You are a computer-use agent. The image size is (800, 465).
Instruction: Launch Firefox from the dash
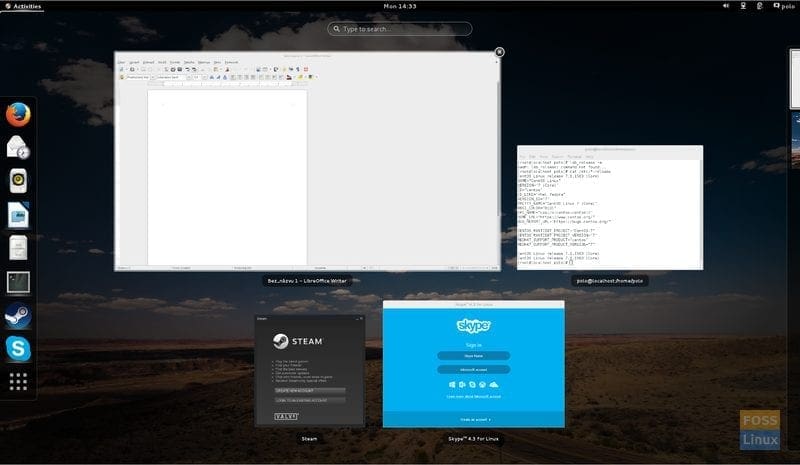18,114
